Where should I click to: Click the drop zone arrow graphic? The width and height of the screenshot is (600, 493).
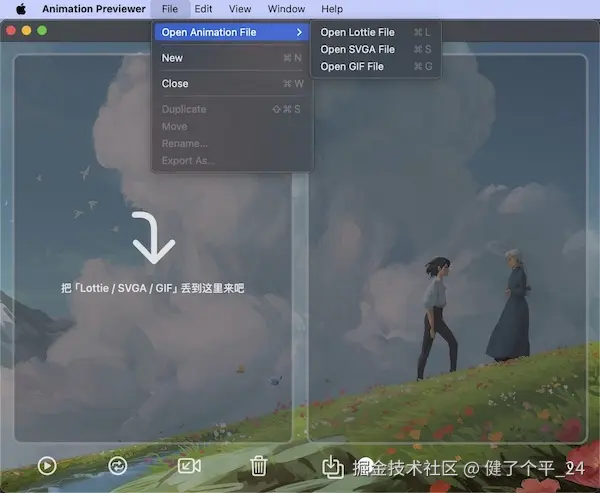[x=154, y=238]
